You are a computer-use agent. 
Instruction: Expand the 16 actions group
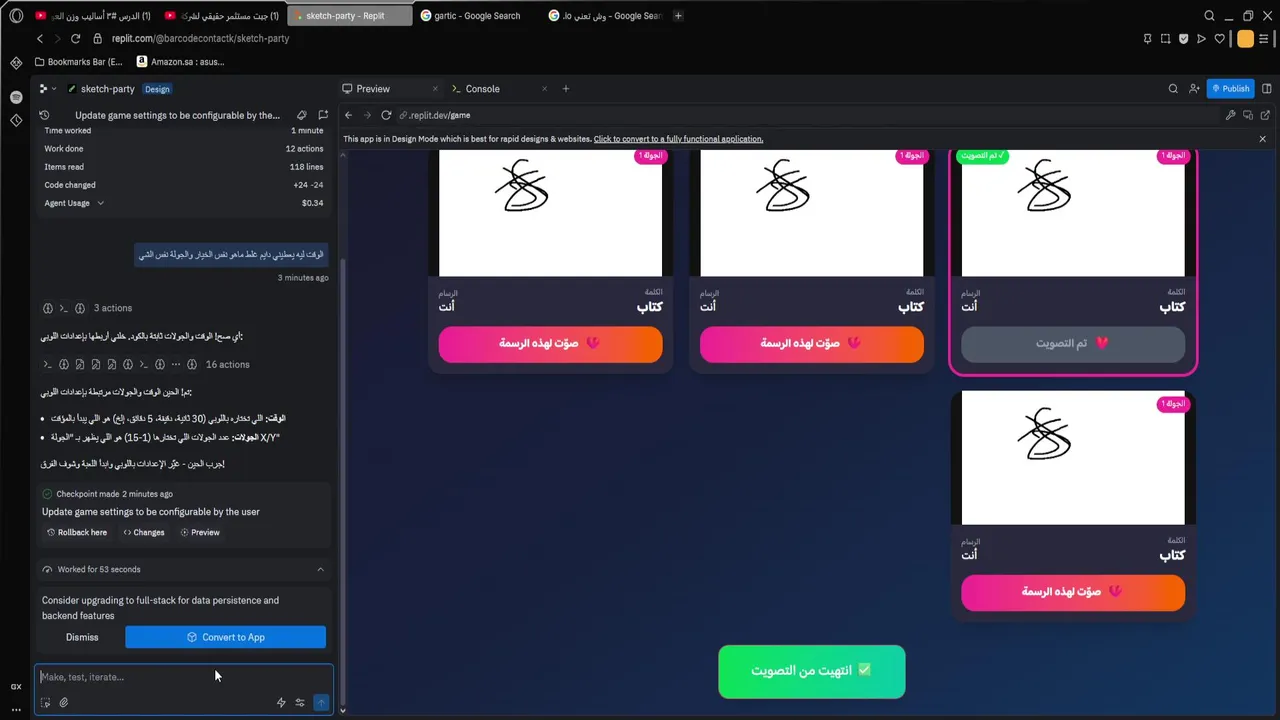pyautogui.click(x=227, y=364)
